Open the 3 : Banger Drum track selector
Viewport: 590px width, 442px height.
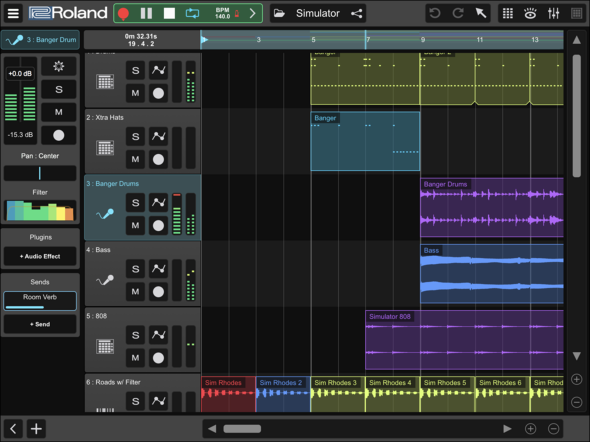[x=40, y=40]
